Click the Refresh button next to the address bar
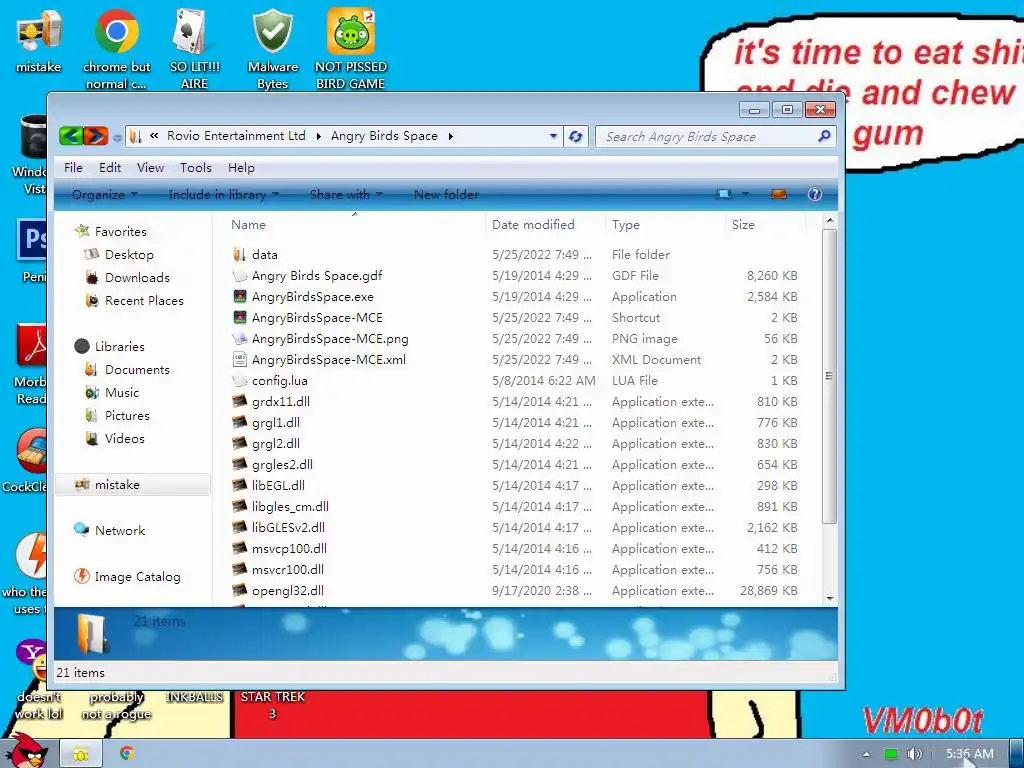1024x768 pixels. [x=575, y=136]
